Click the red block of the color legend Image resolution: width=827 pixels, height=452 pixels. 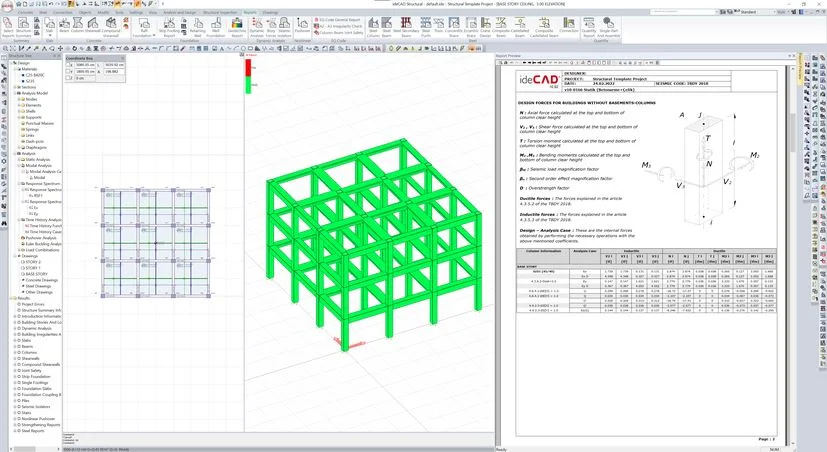click(248, 66)
